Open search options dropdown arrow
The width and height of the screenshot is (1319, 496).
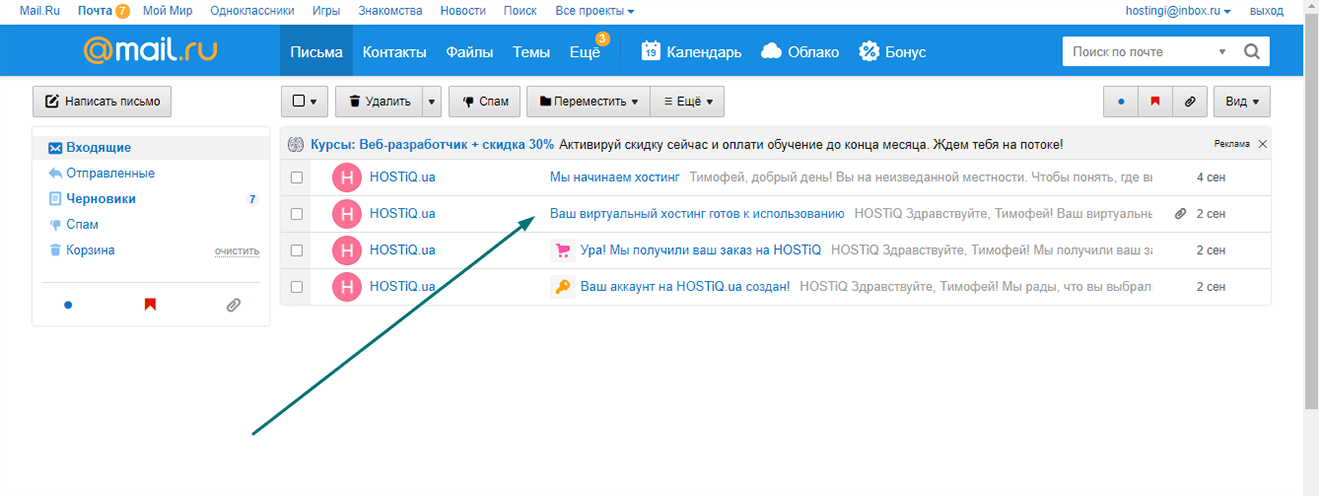(x=1223, y=52)
